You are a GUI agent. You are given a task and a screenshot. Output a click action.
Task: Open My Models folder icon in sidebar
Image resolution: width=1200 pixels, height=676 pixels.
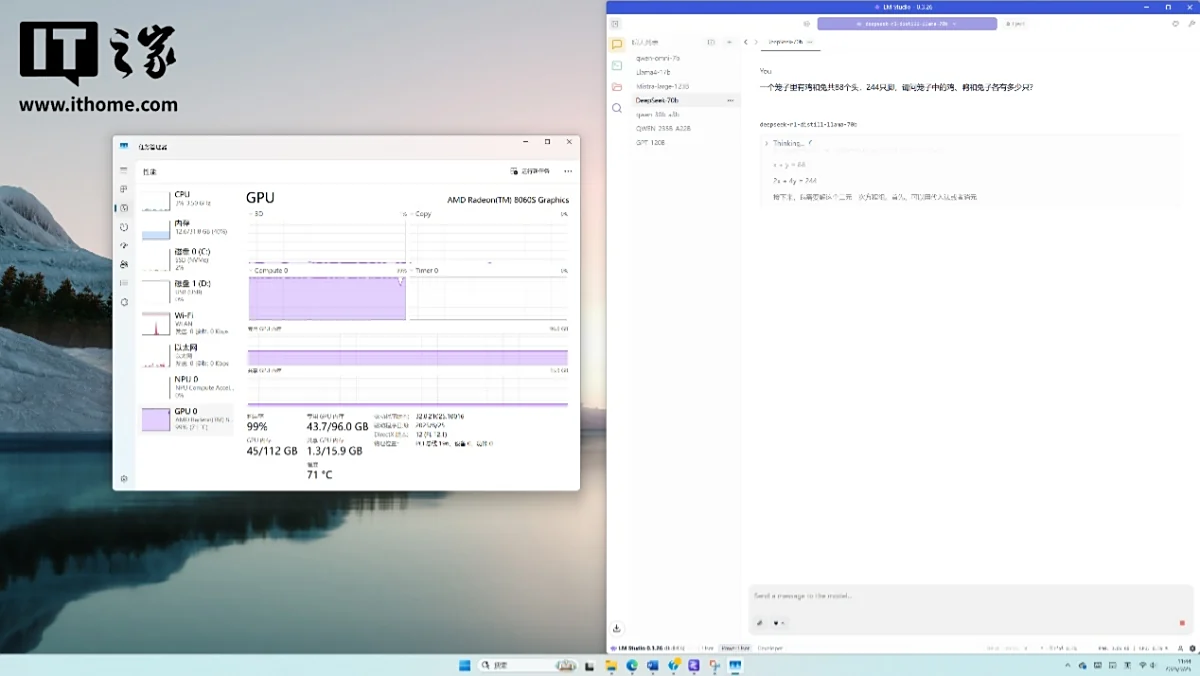click(617, 87)
